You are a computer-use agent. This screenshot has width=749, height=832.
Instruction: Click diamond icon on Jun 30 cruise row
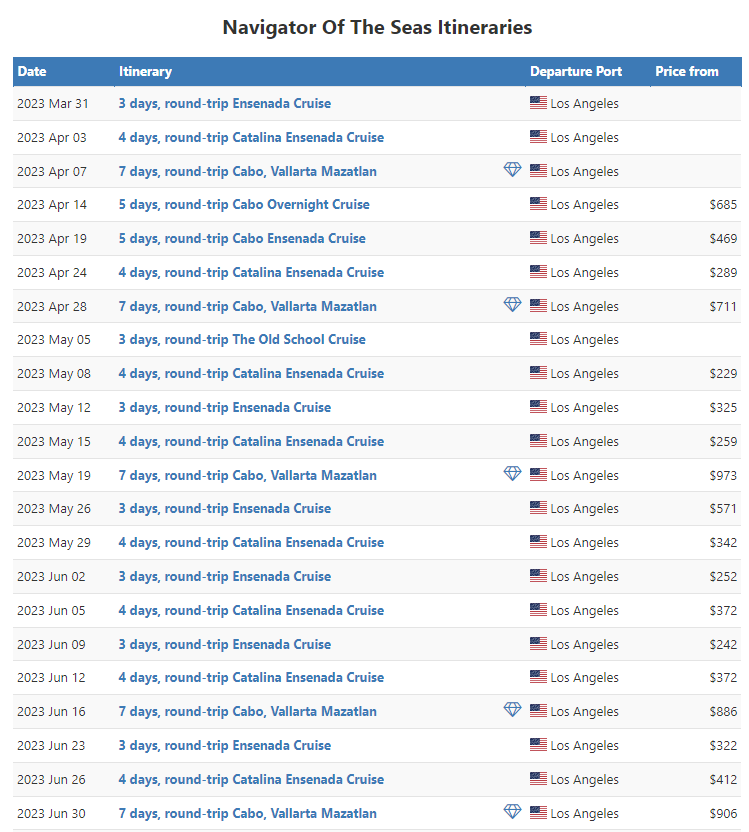tap(512, 811)
